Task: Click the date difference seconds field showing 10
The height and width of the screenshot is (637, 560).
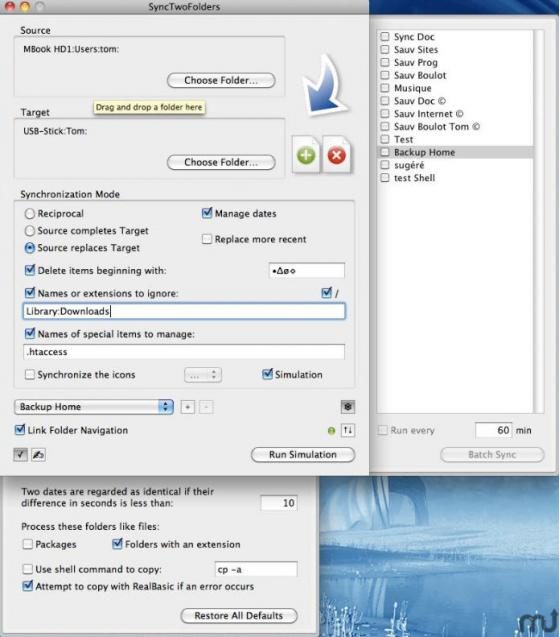Action: tap(279, 503)
